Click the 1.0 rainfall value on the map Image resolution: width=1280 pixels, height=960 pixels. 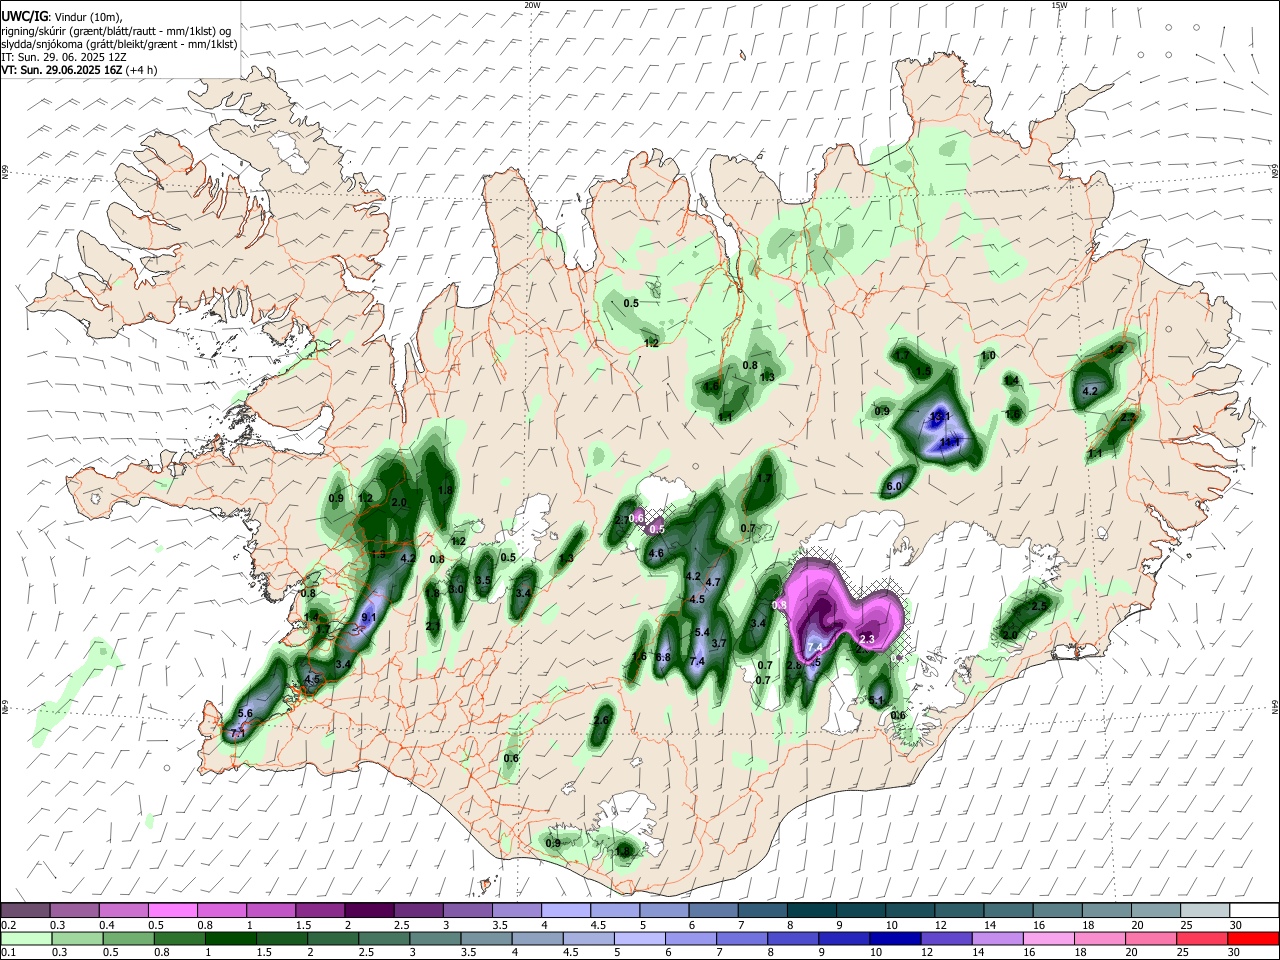(988, 356)
